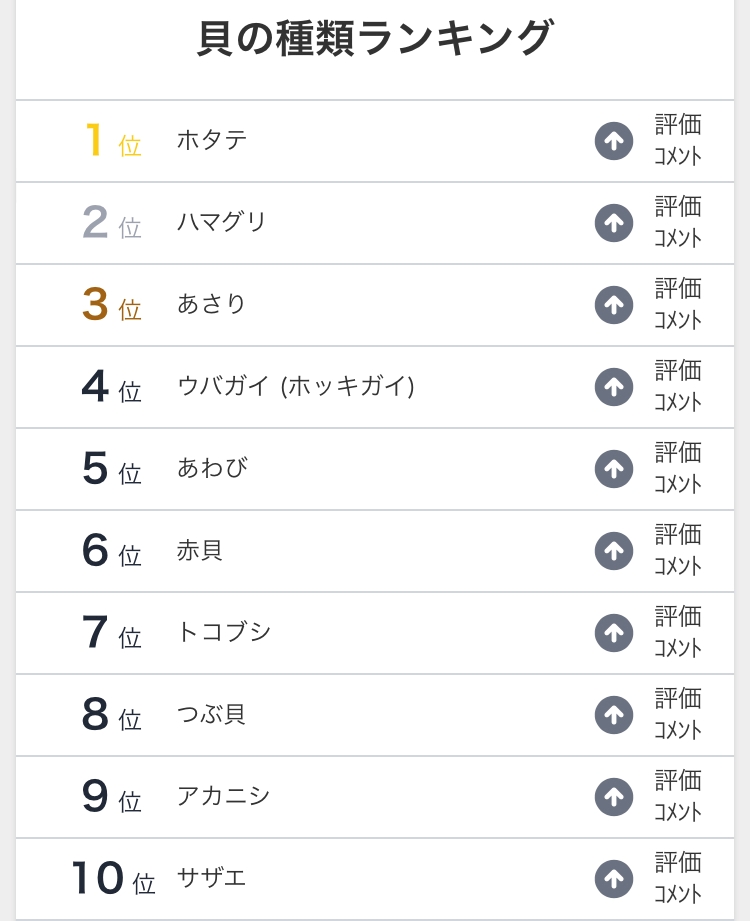Screen dimensions: 750x921
Task: Upvote ウバガイ (ホッキガイ) arrow icon
Action: (x=614, y=387)
